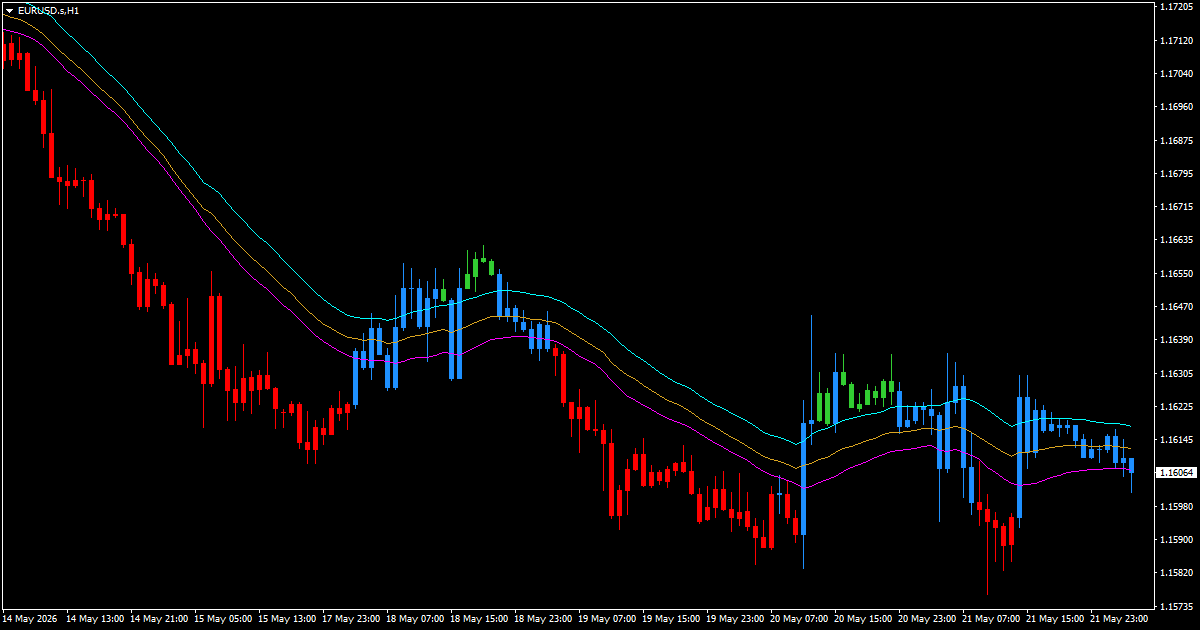
Task: Select the 1.16145 price axis value
Action: coord(1175,440)
